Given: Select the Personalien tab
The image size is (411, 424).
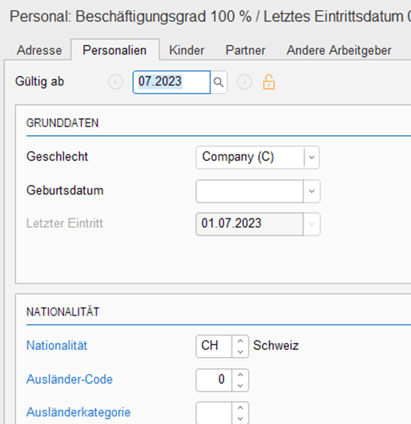Looking at the screenshot, I should click(115, 50).
